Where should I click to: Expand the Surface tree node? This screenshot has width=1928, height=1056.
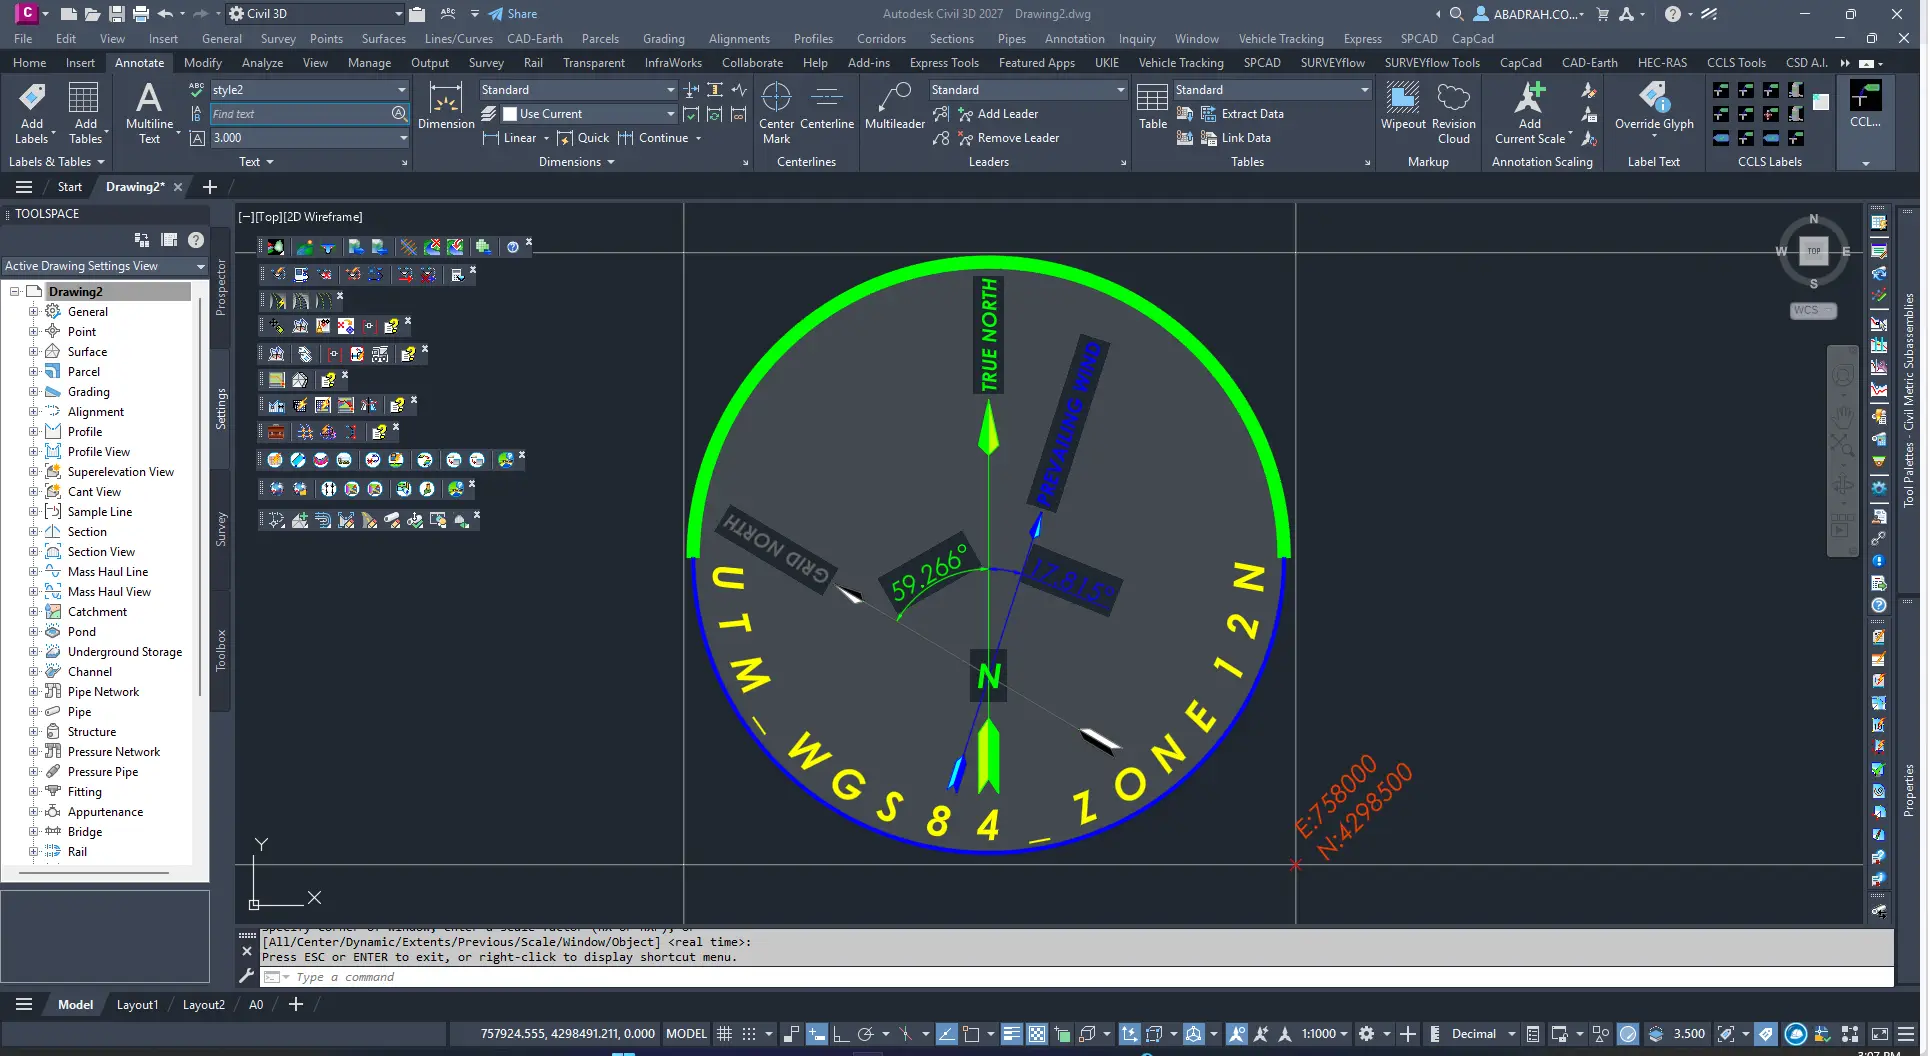[x=33, y=352]
